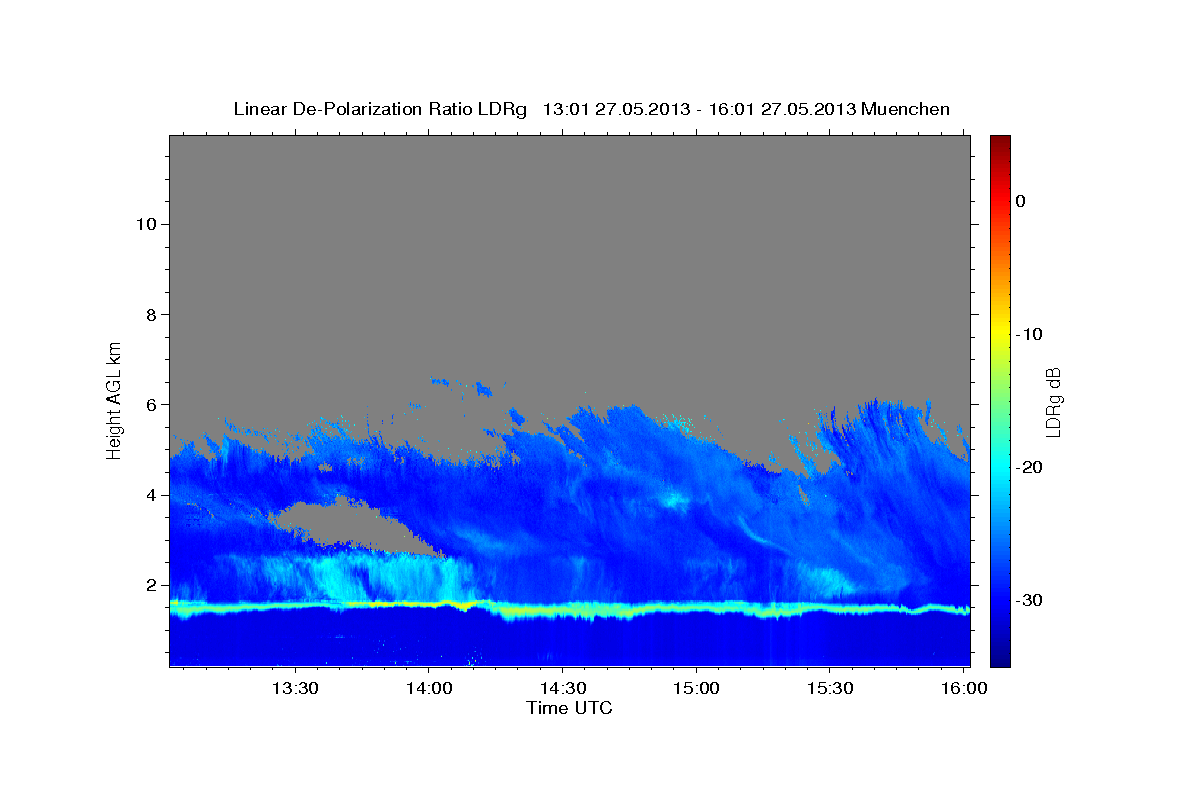
Task: Click the 'Muenchen' location in title
Action: (x=907, y=109)
